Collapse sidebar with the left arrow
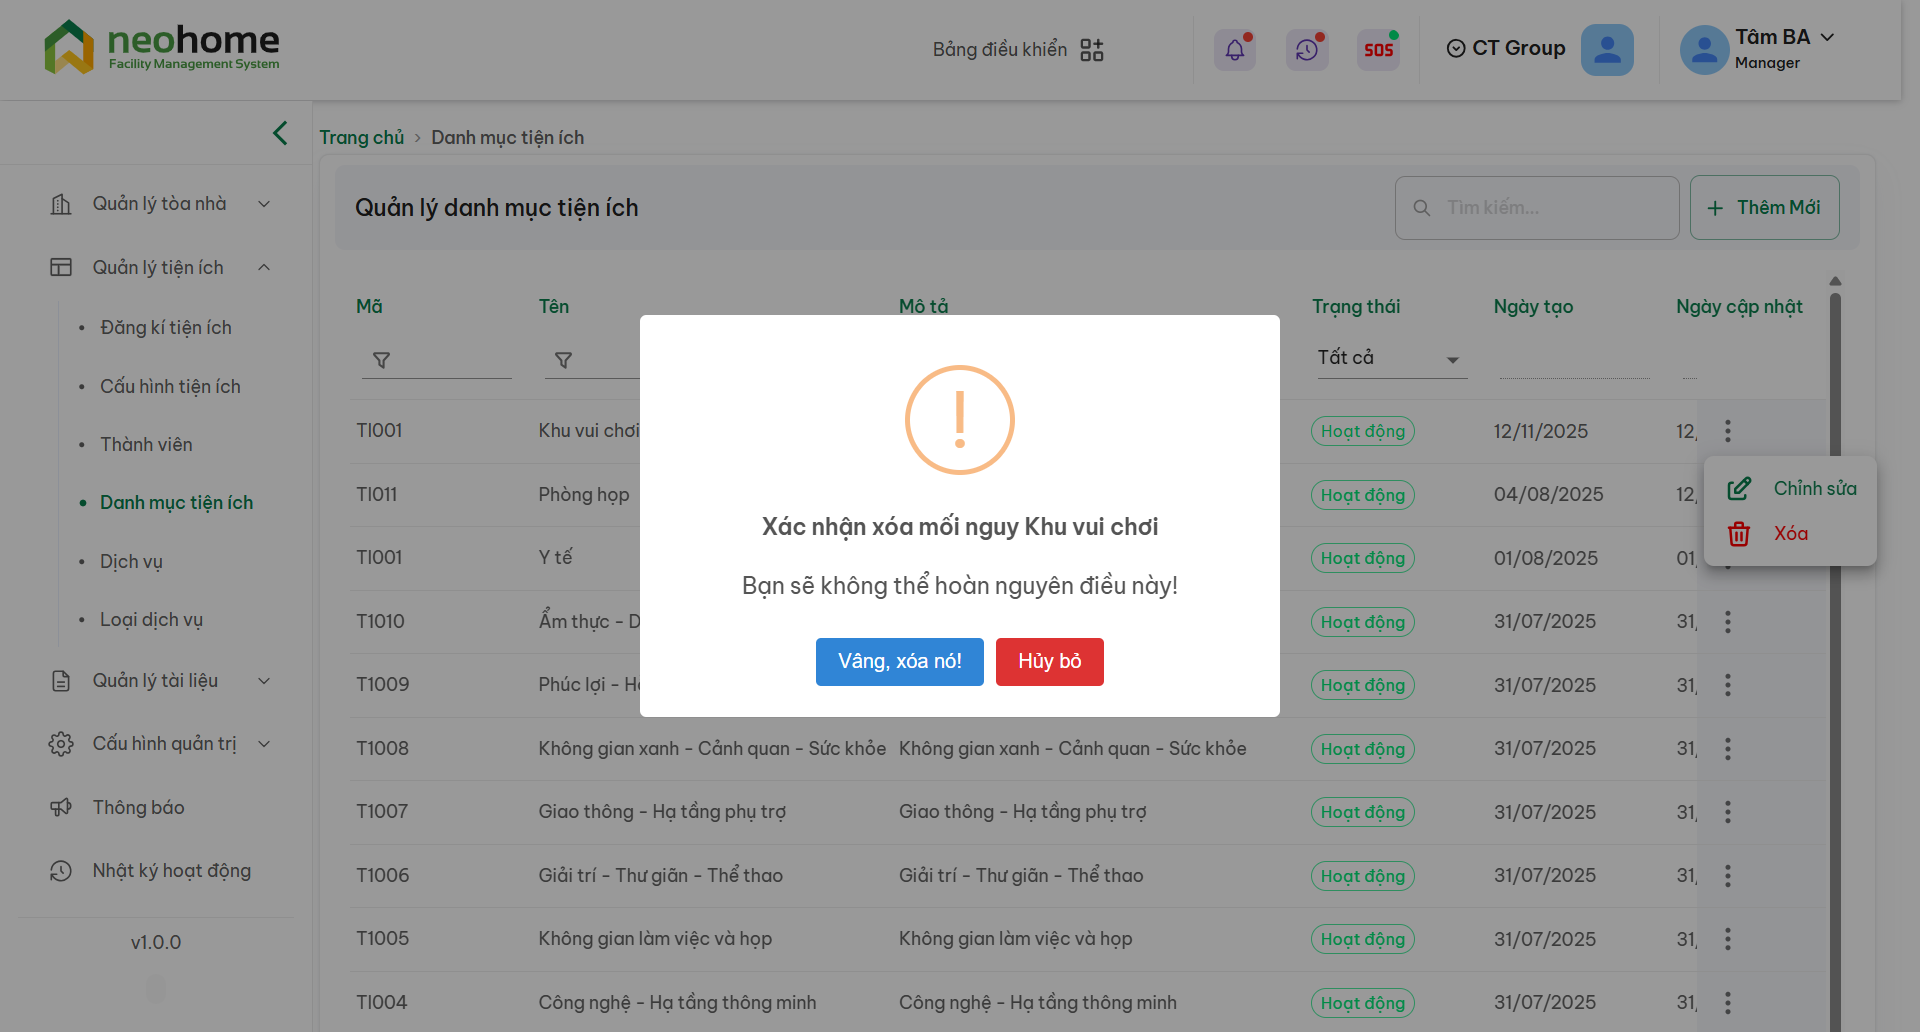 [280, 133]
